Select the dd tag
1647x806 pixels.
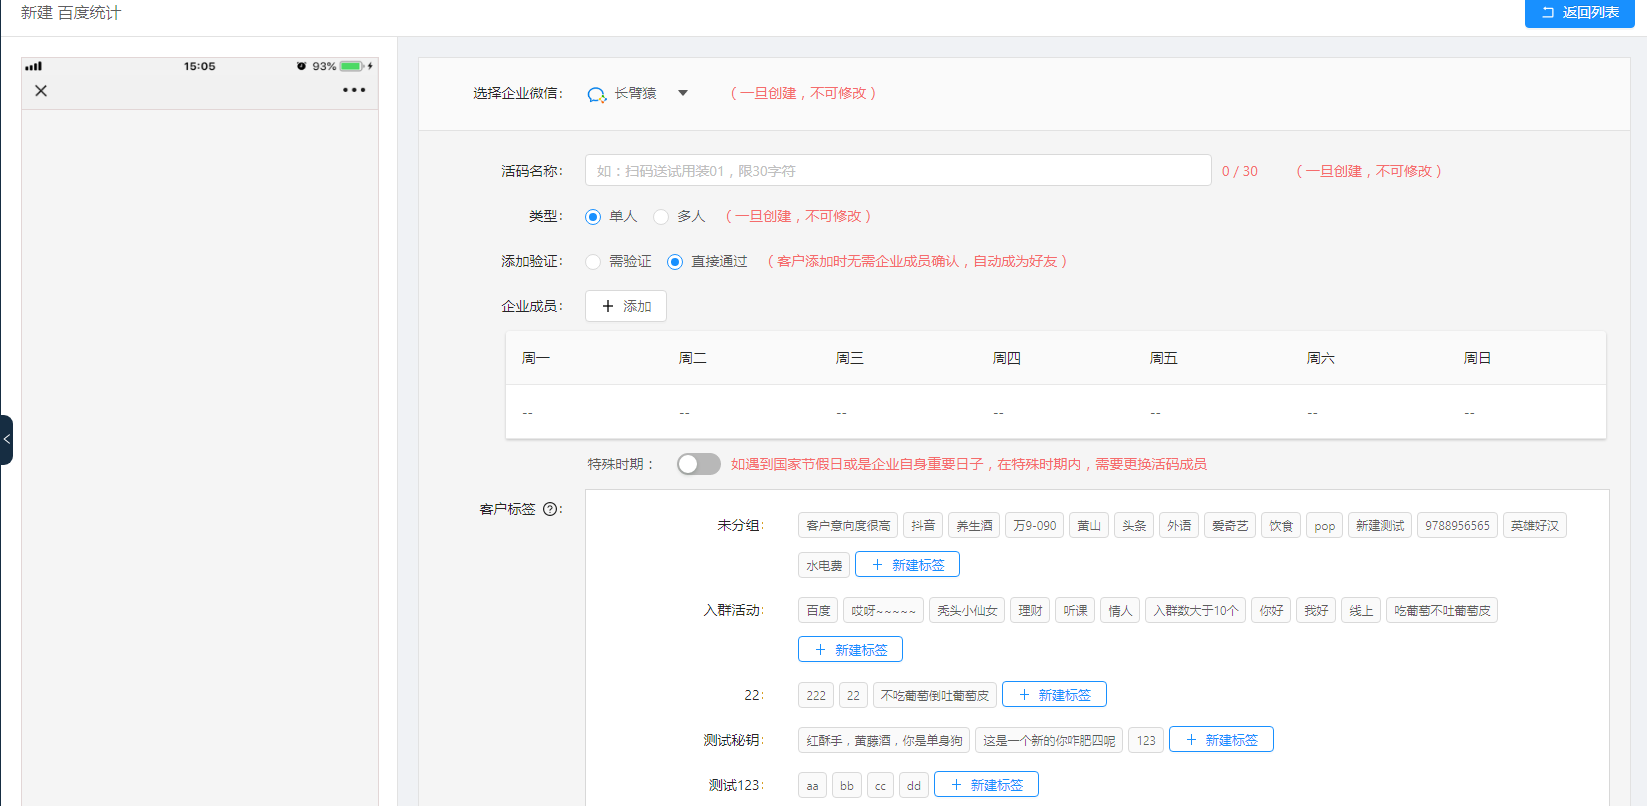tap(914, 786)
